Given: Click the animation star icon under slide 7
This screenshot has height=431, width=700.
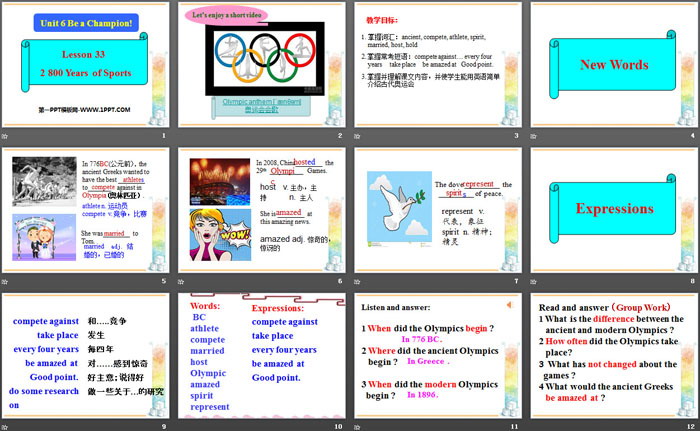Looking at the screenshot, I should [x=358, y=281].
